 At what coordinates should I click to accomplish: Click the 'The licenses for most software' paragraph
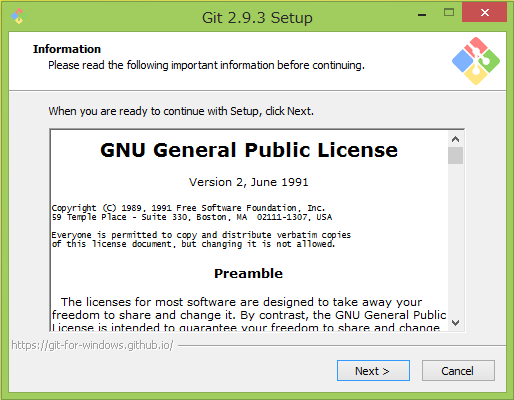coord(249,314)
